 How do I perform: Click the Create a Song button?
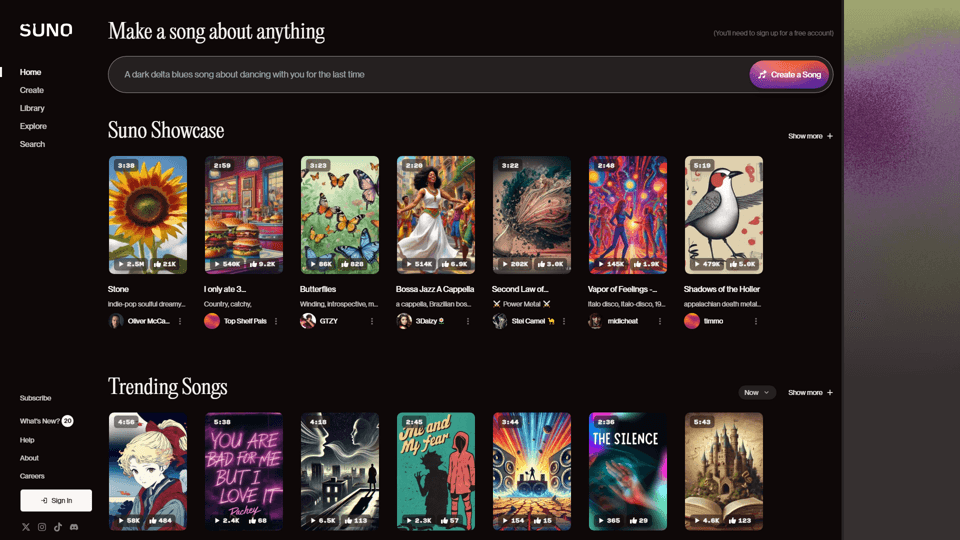pyautogui.click(x=789, y=75)
